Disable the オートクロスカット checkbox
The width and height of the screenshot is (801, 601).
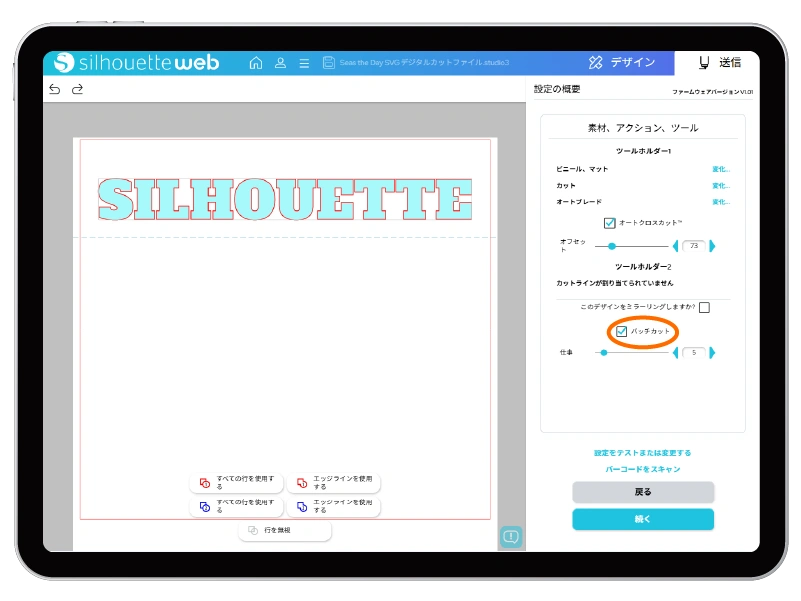pyautogui.click(x=609, y=222)
